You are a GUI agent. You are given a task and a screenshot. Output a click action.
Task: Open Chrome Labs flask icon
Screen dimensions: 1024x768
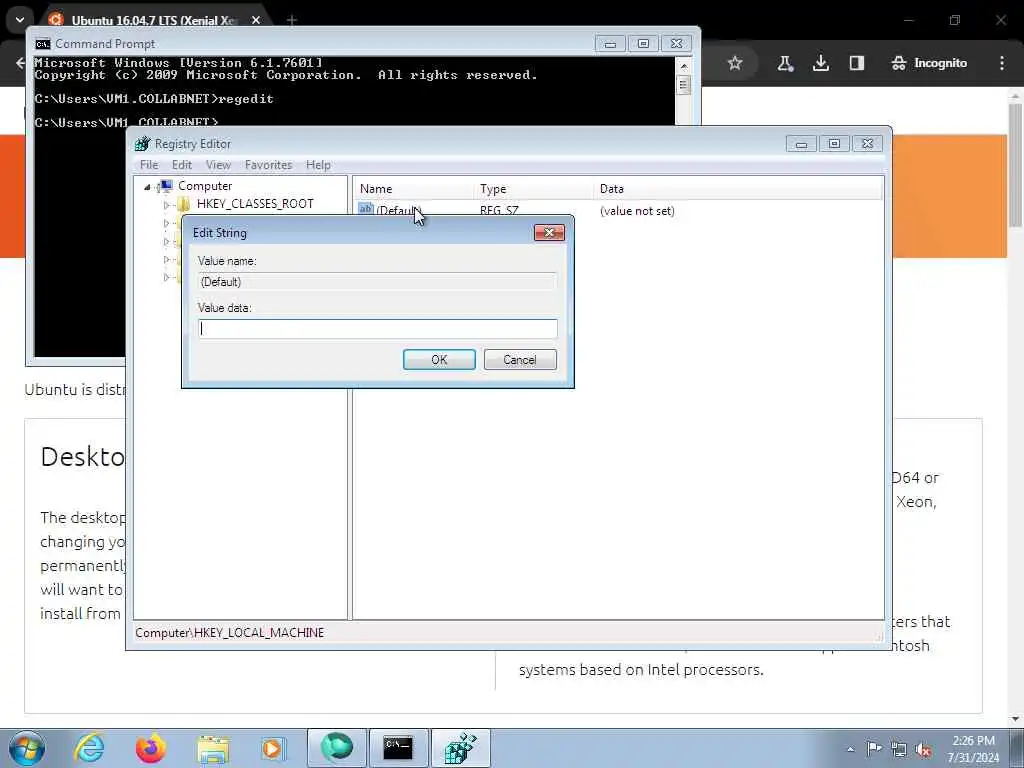tap(785, 63)
